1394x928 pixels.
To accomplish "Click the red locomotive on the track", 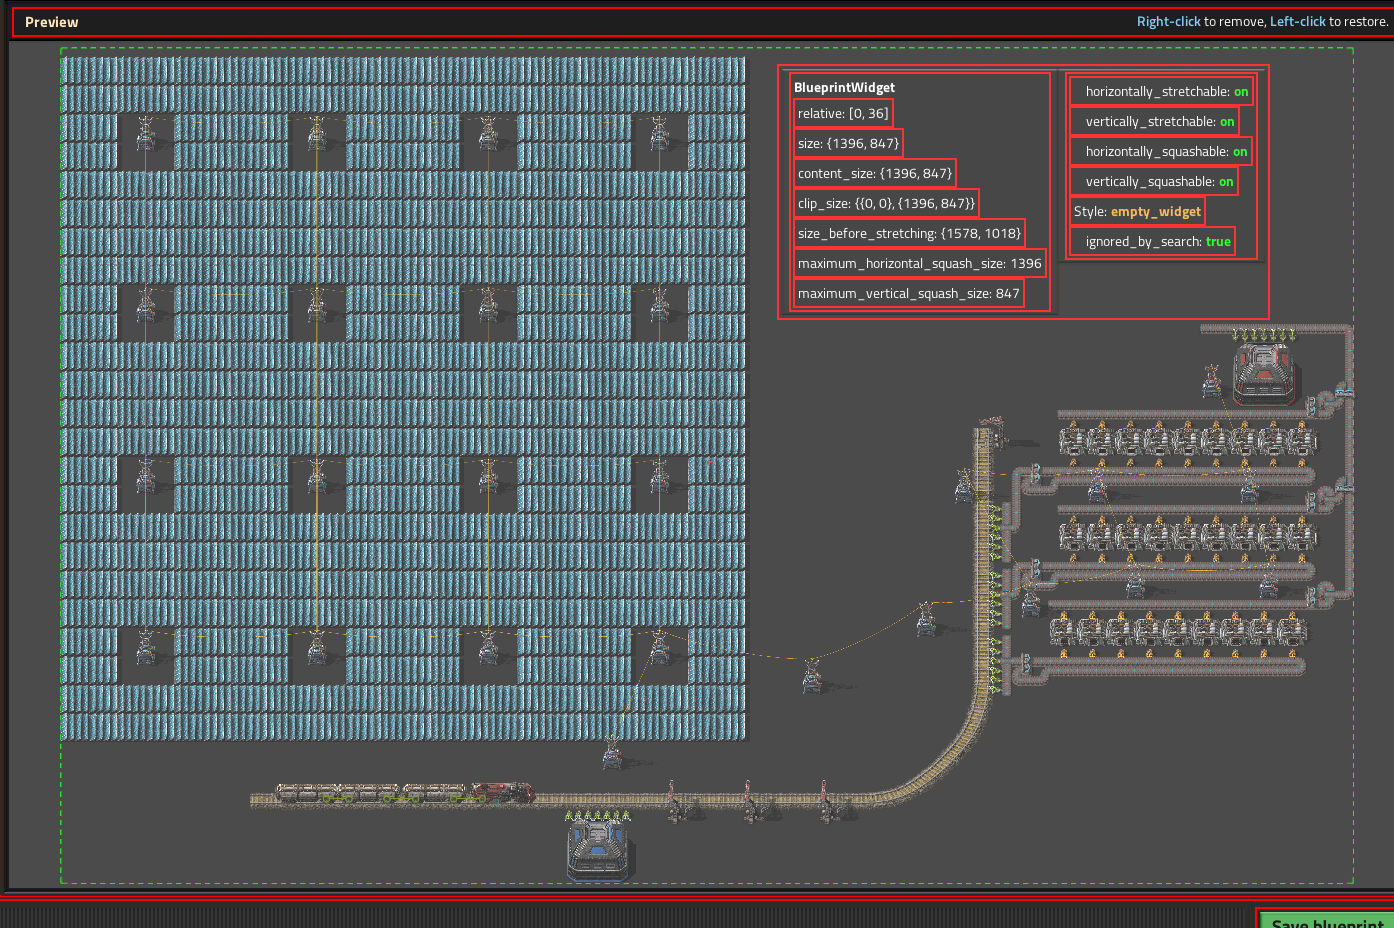I will [x=502, y=793].
